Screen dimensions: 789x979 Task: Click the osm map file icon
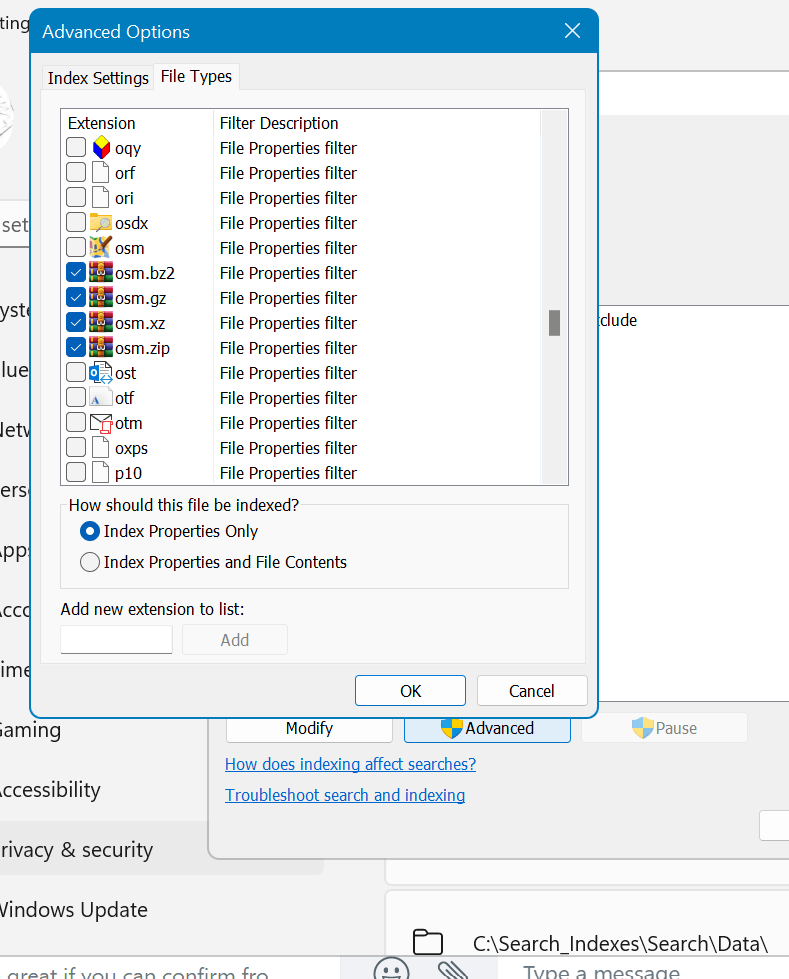tap(100, 247)
